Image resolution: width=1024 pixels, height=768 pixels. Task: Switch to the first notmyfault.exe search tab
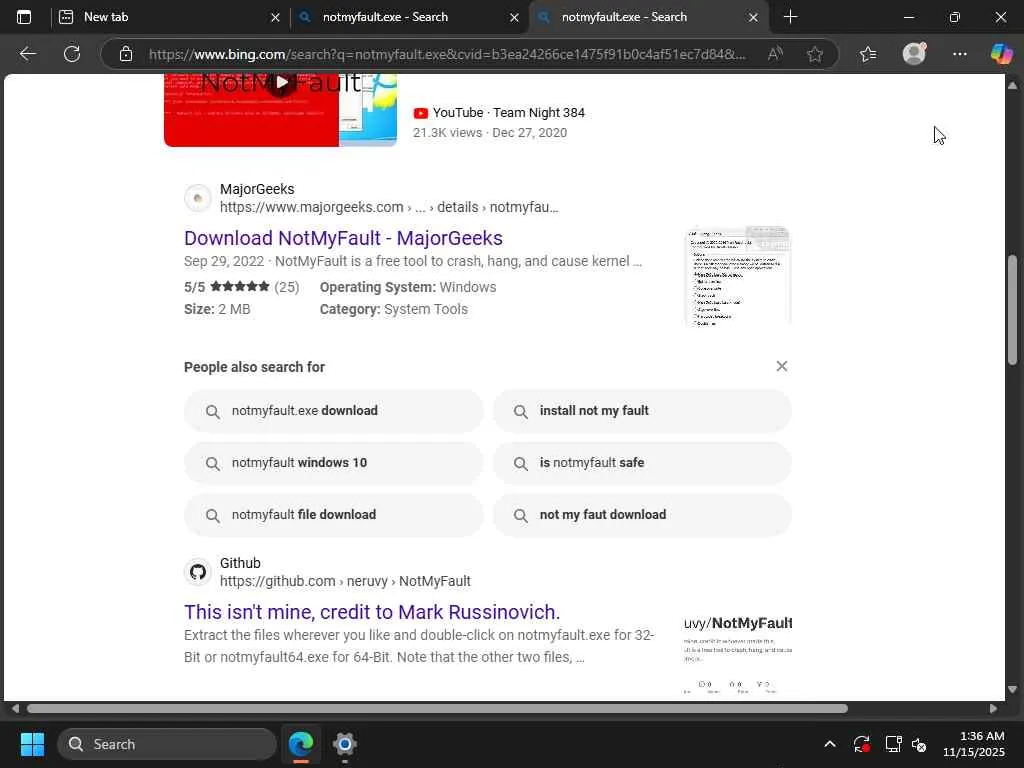click(409, 17)
